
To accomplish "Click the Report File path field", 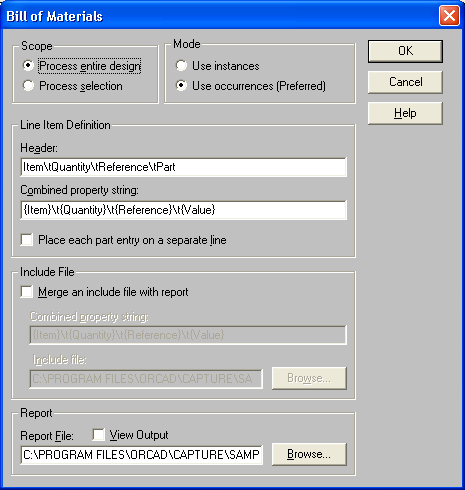I will click(x=142, y=455).
